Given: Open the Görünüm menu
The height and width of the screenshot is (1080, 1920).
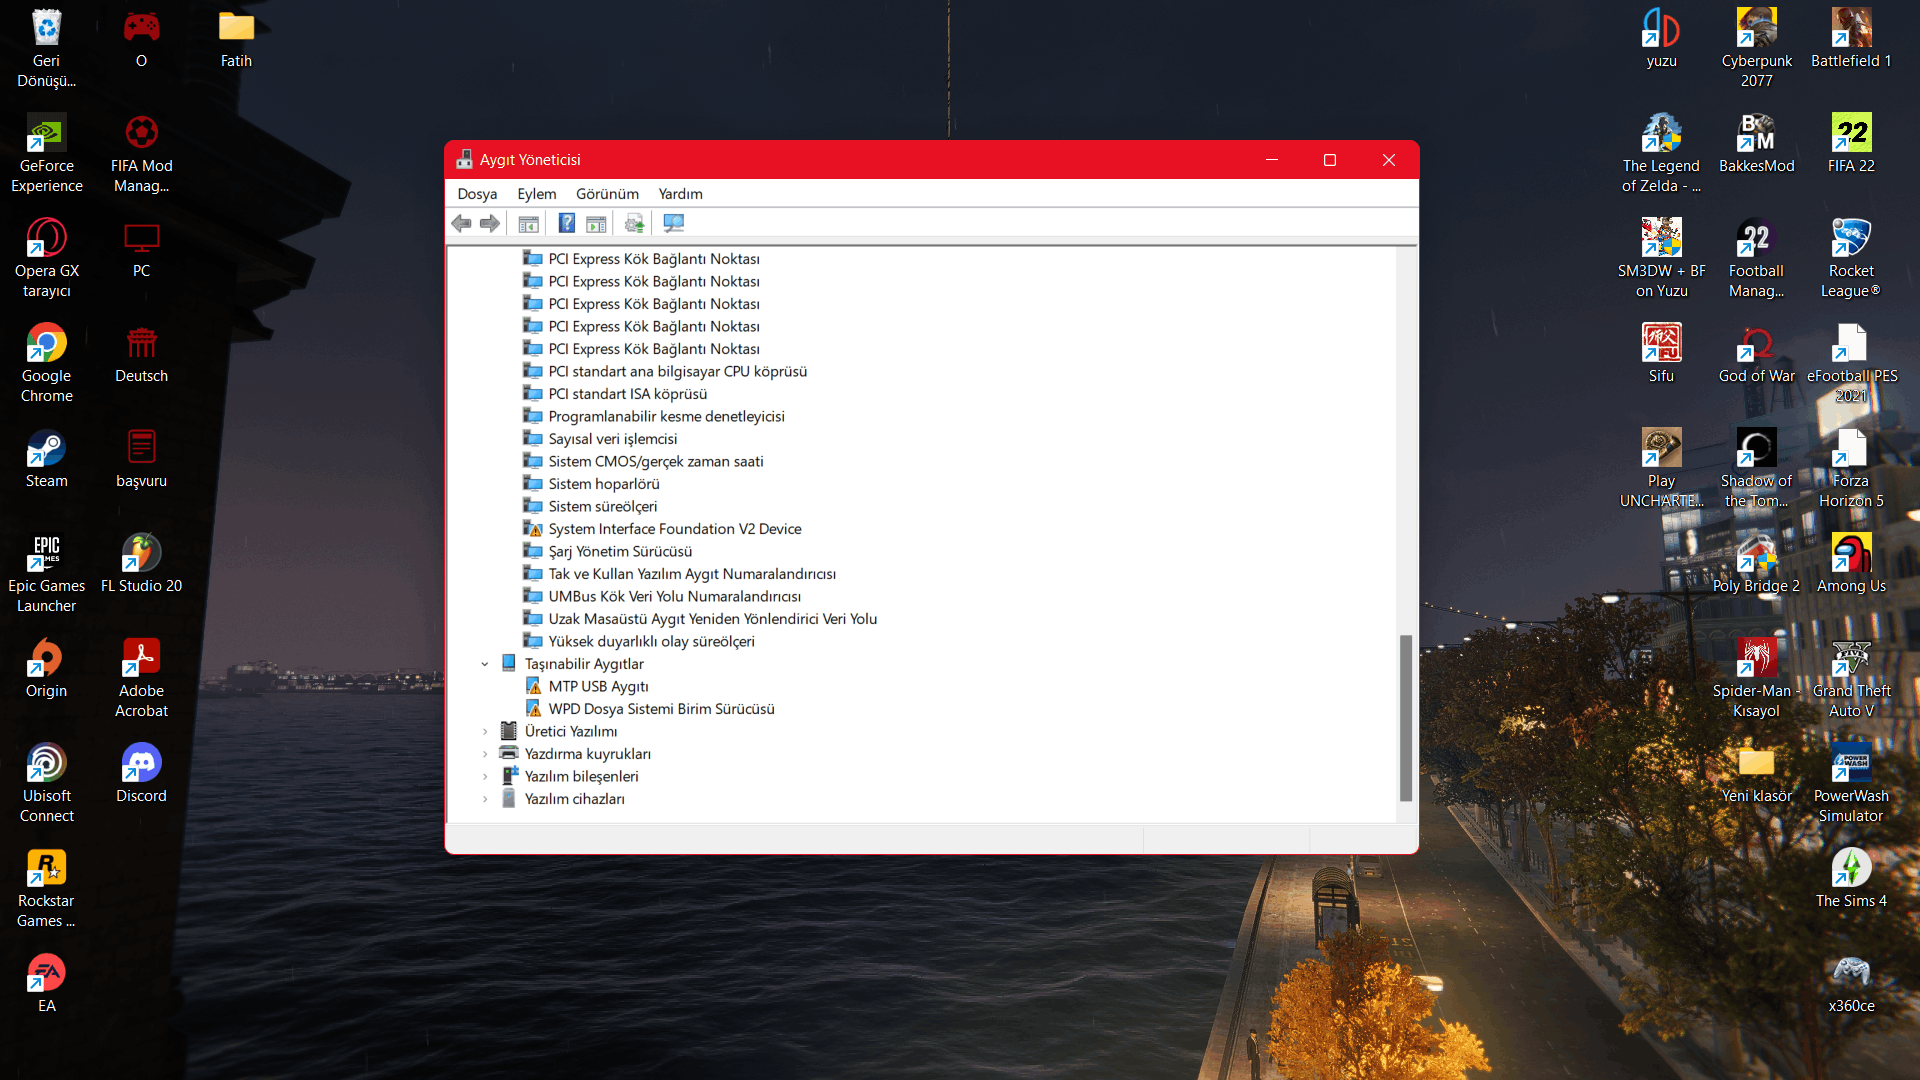Looking at the screenshot, I should (x=607, y=194).
